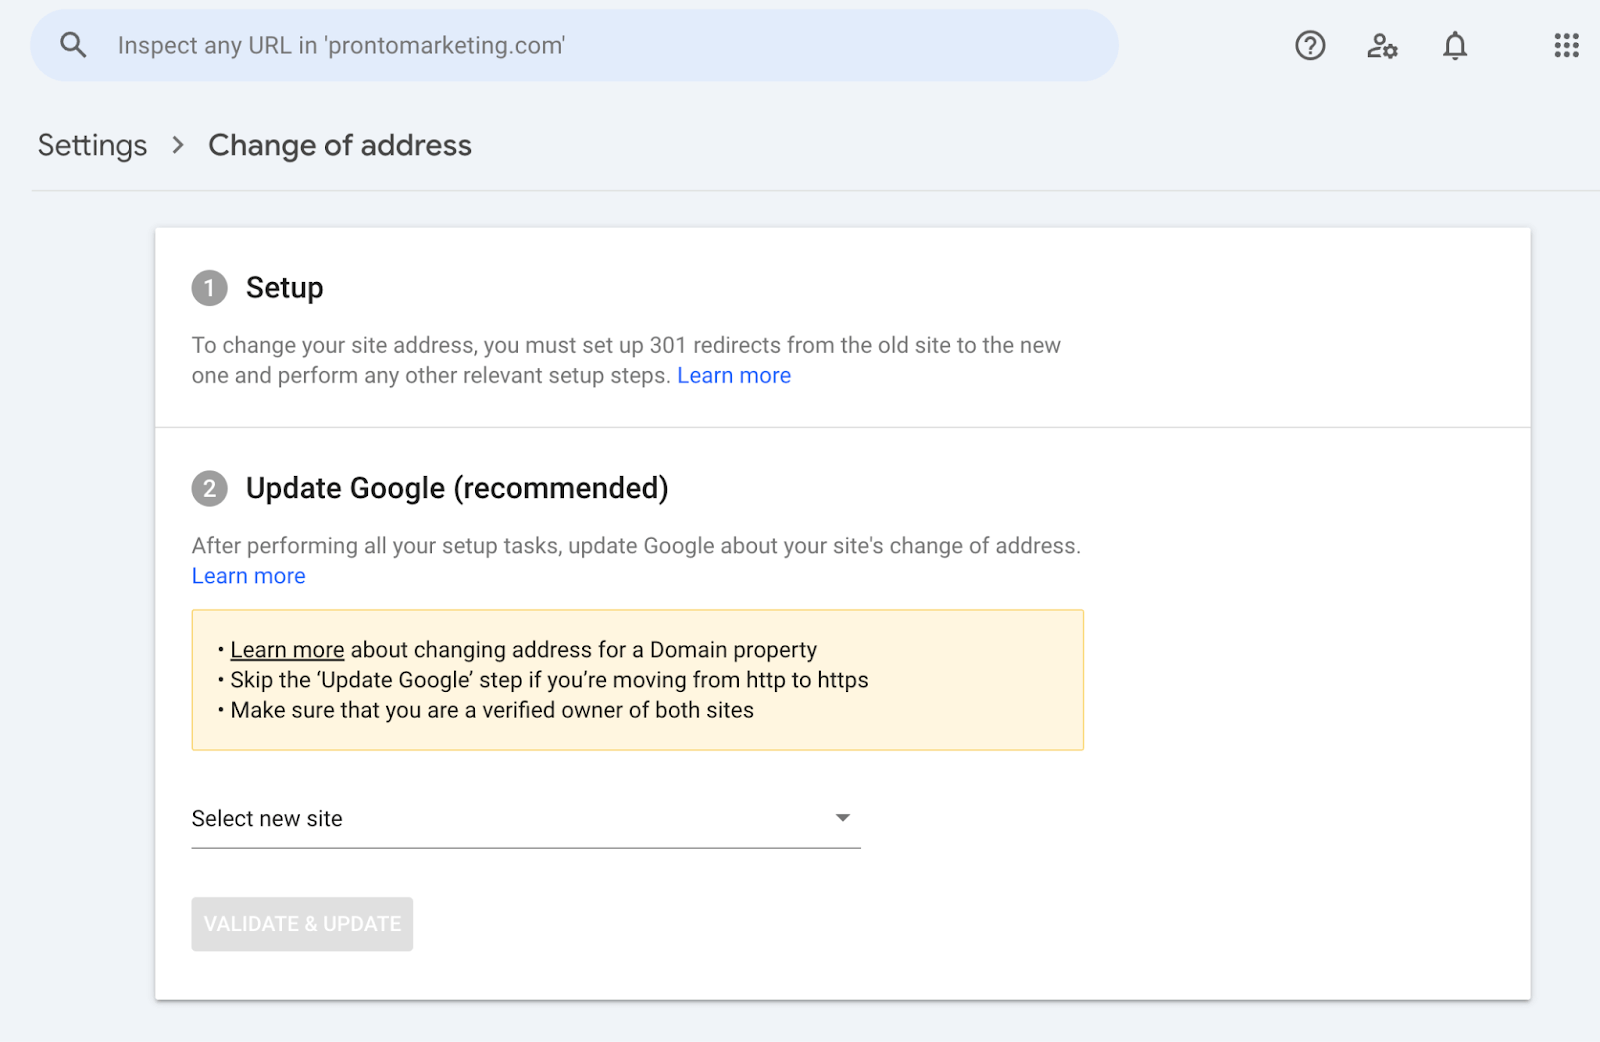Click the search magnifier icon
Viewport: 1600px width, 1042px height.
point(73,45)
